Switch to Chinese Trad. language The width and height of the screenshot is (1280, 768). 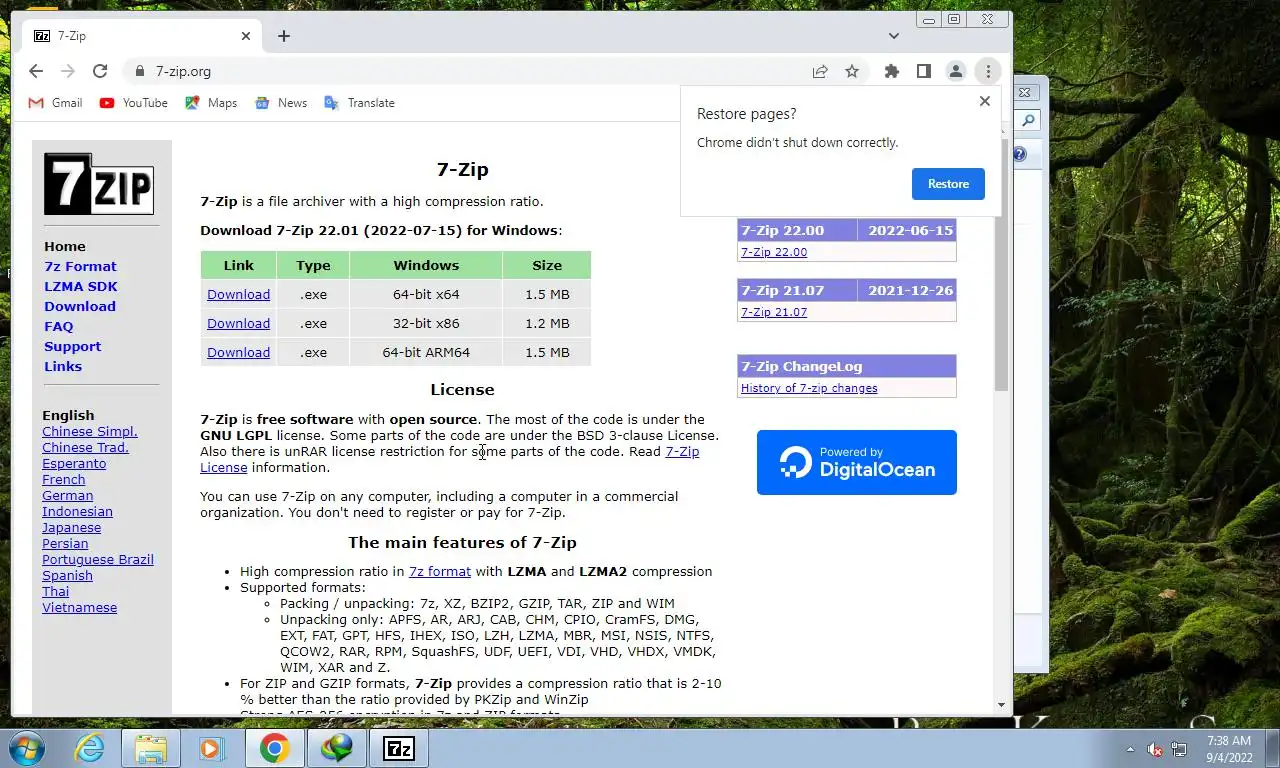pyautogui.click(x=85, y=447)
